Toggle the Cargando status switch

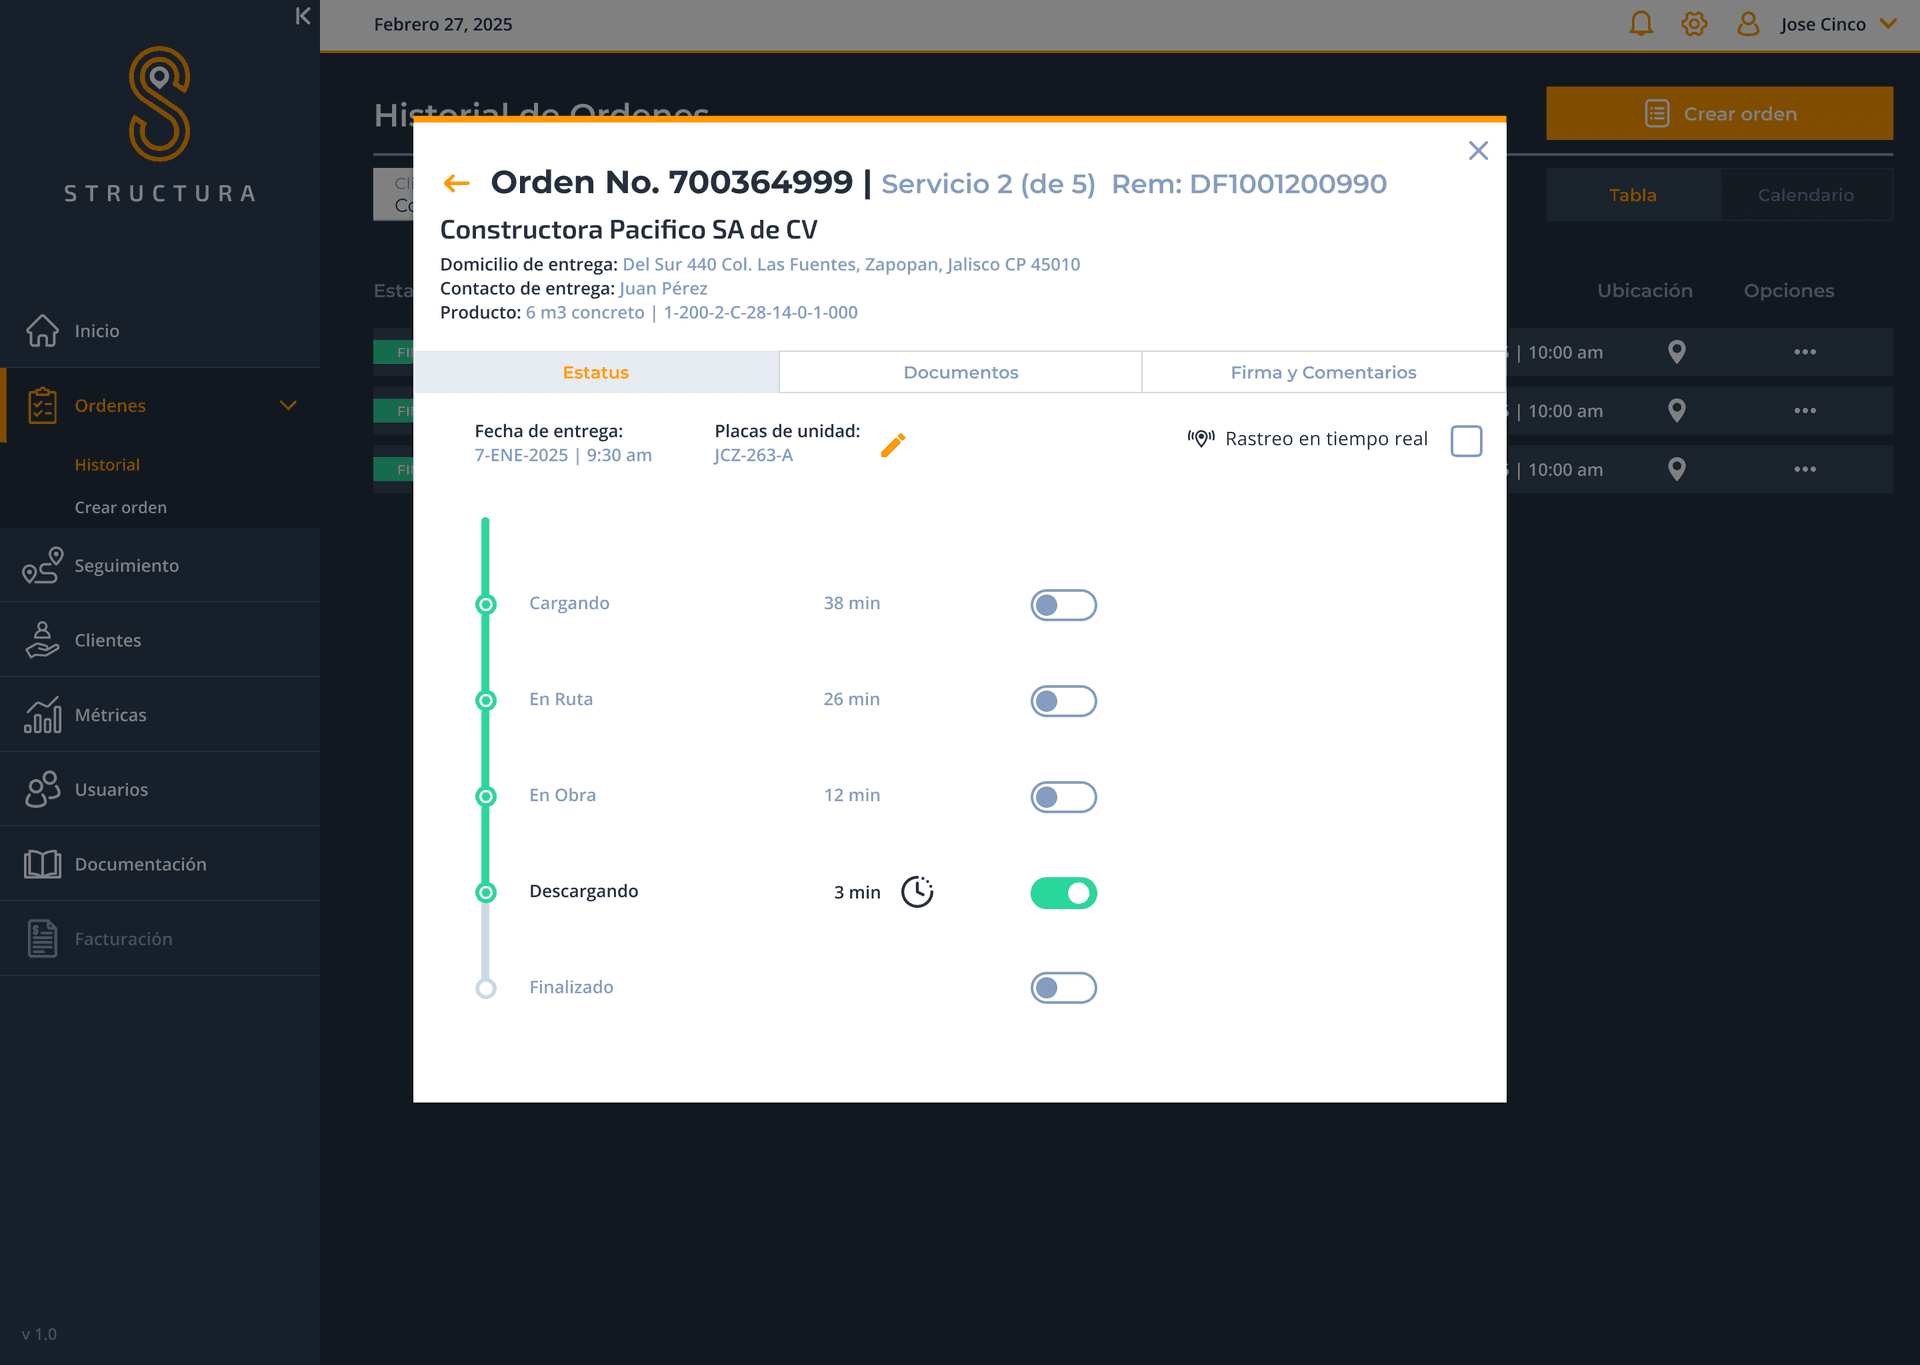pyautogui.click(x=1063, y=605)
